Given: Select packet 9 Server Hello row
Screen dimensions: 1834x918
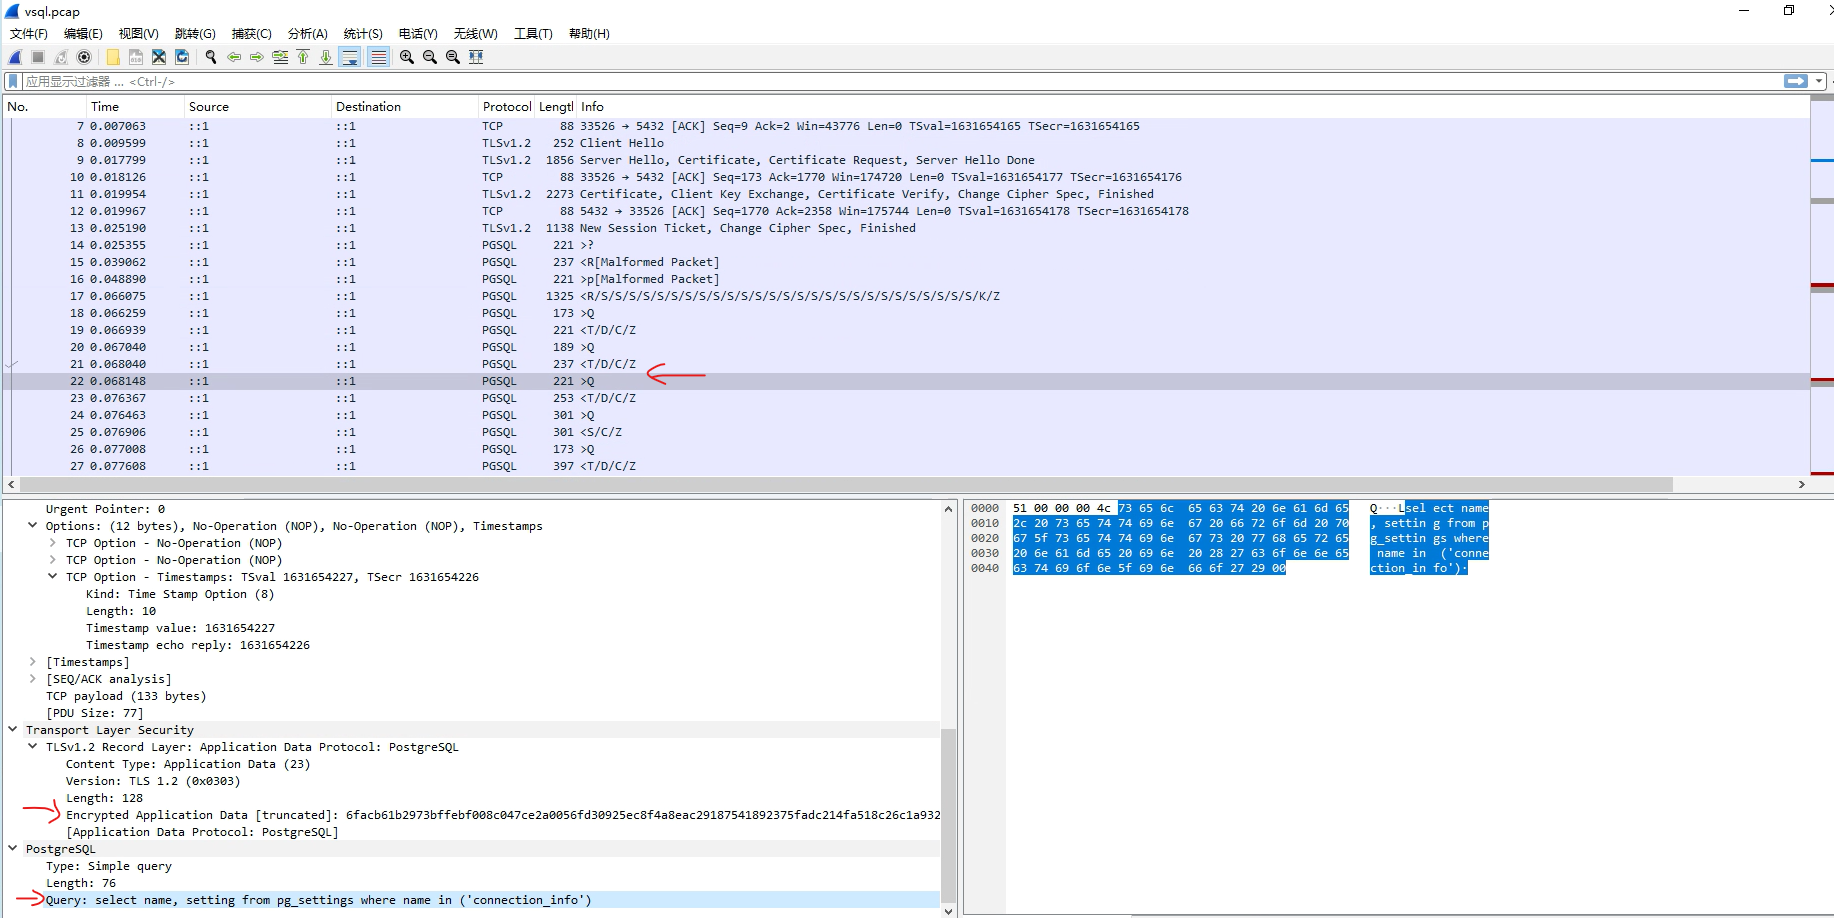Looking at the screenshot, I should pos(906,160).
